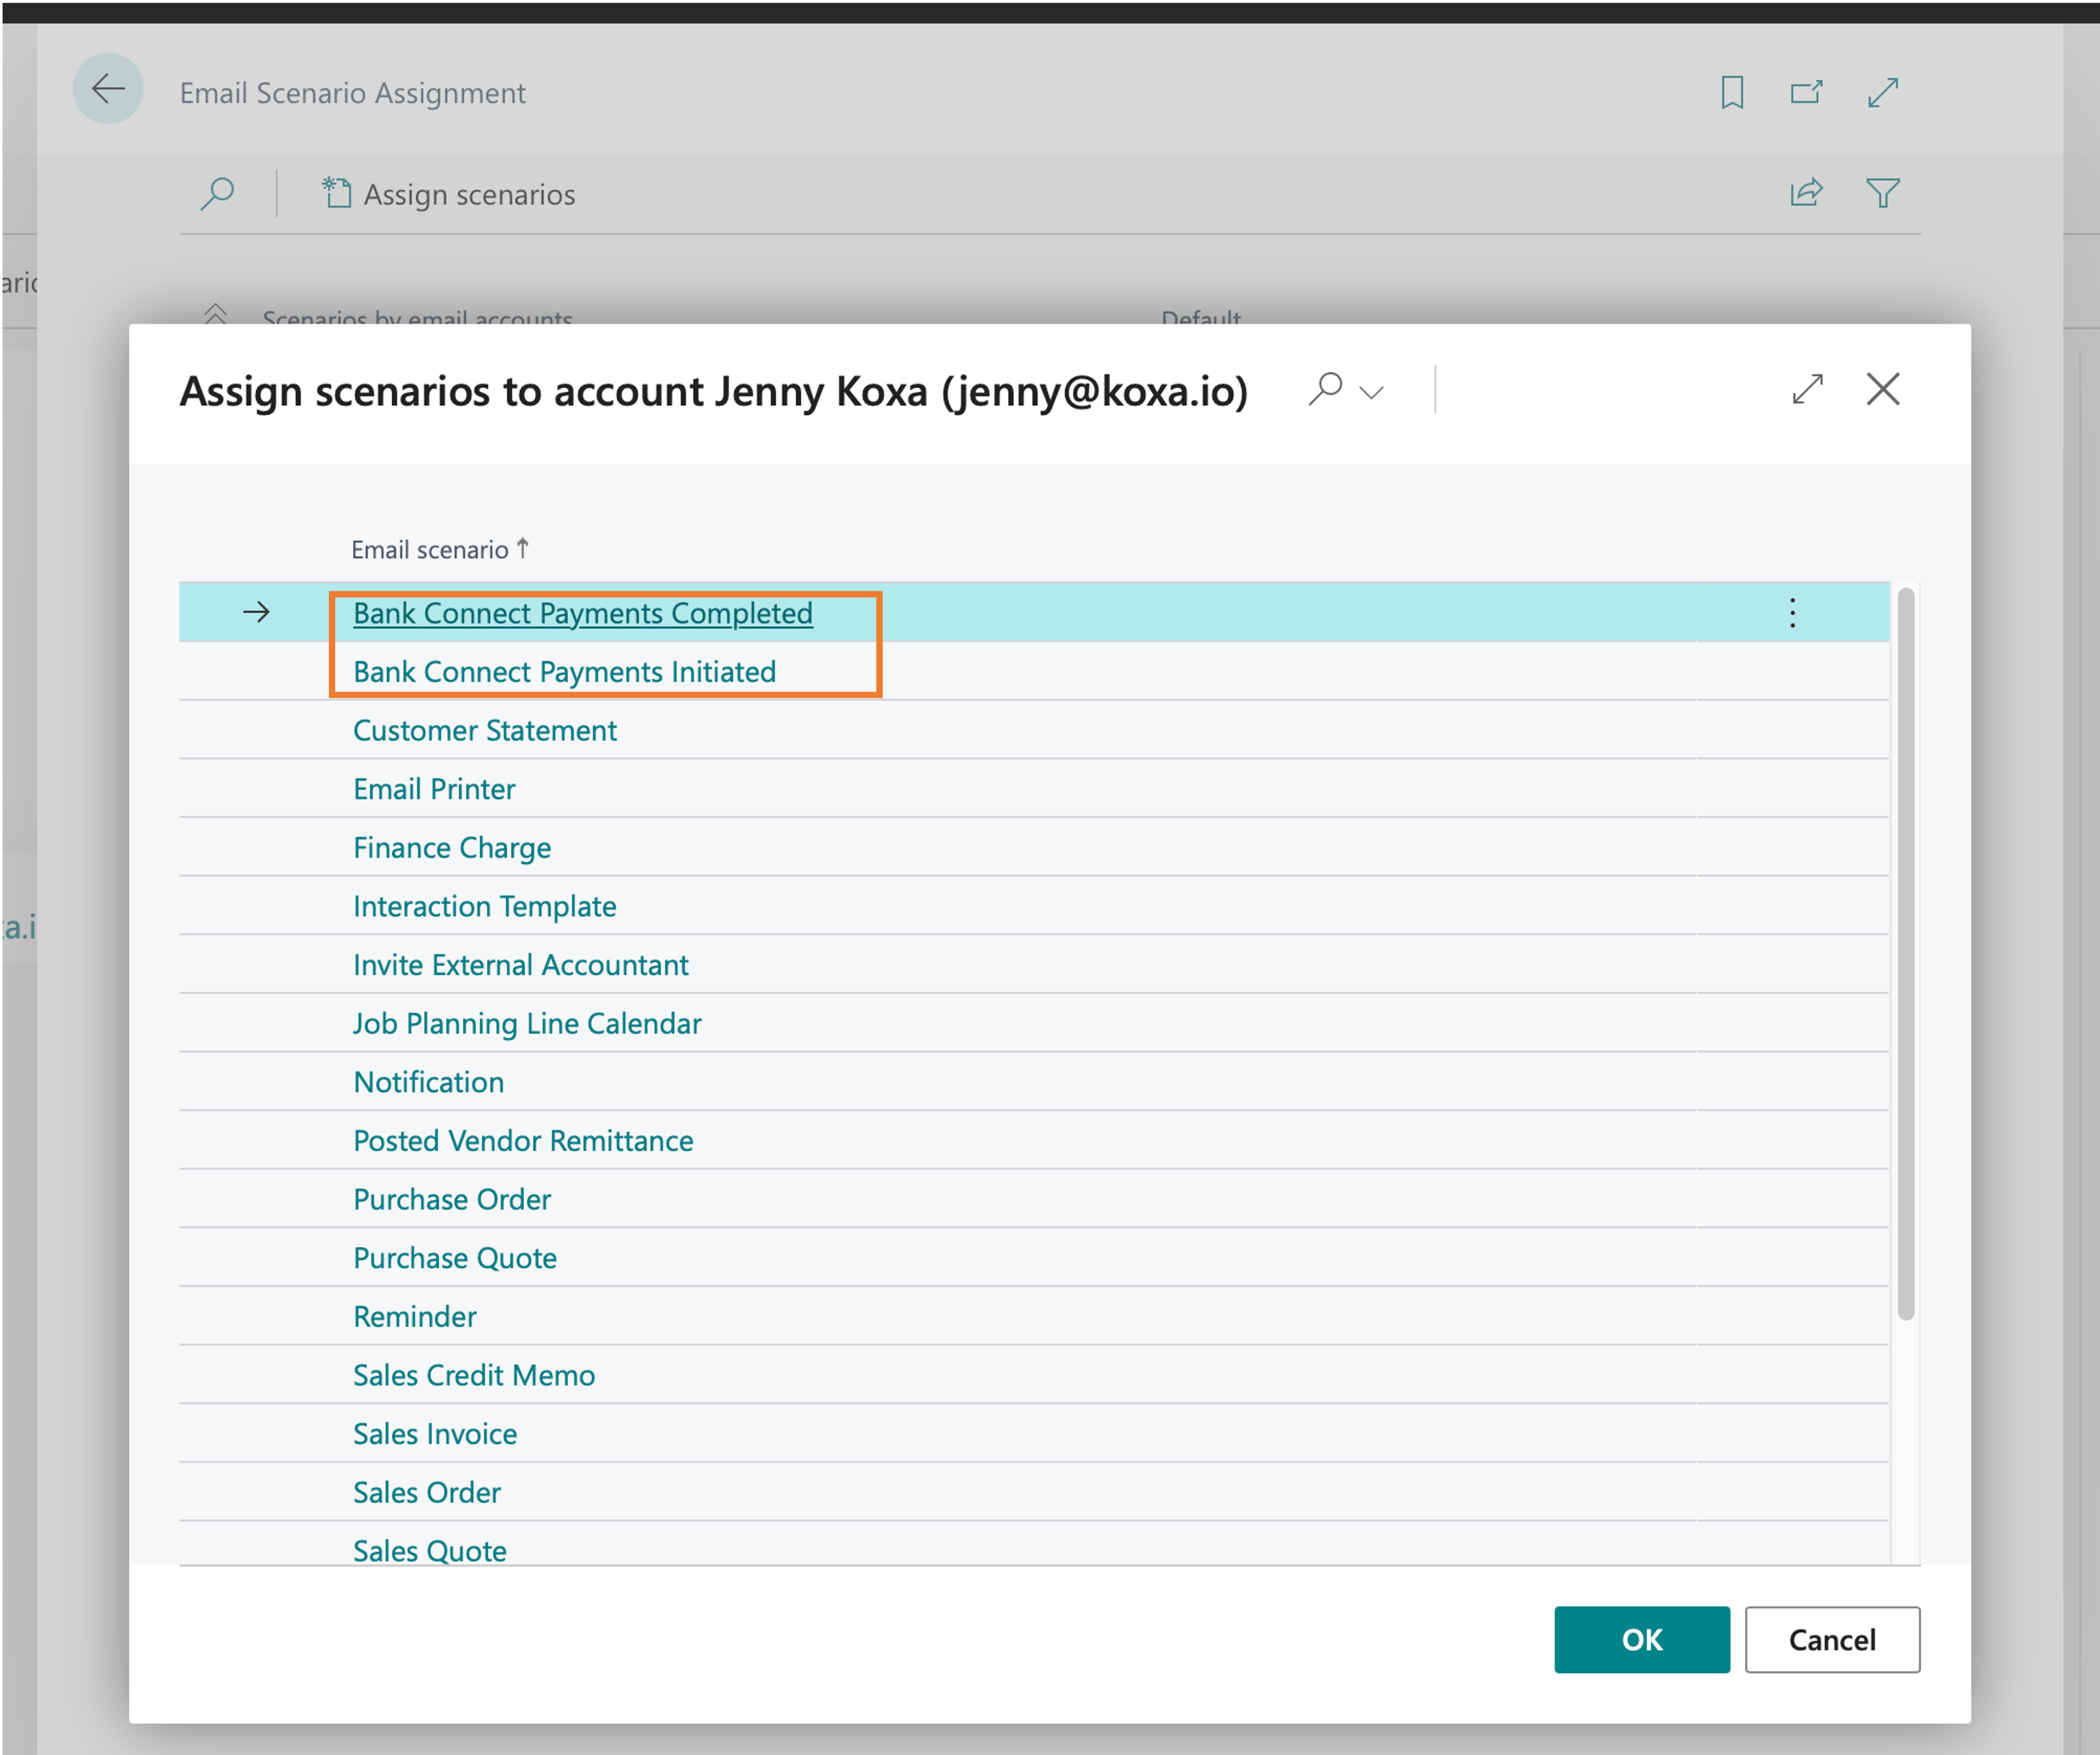The height and width of the screenshot is (1755, 2100).
Task: Open row options for Bank Connect Payments Completed
Action: coord(1792,612)
